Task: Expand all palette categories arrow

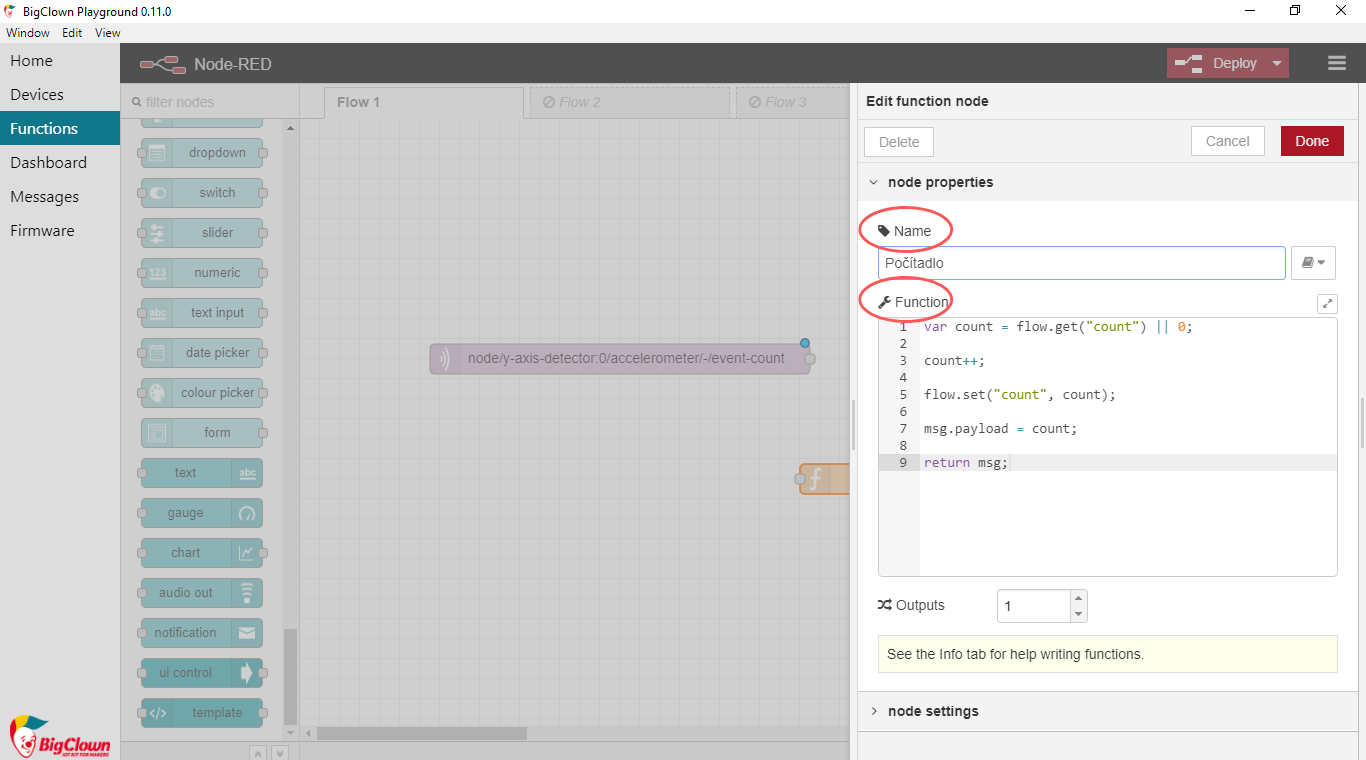Action: click(280, 753)
